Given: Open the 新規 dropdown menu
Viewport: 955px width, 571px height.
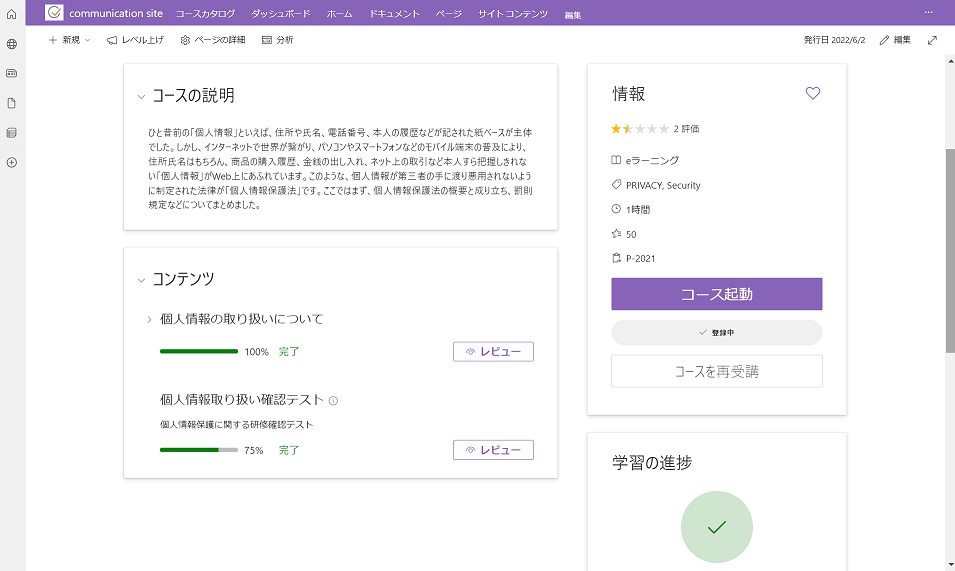Looking at the screenshot, I should 69,40.
